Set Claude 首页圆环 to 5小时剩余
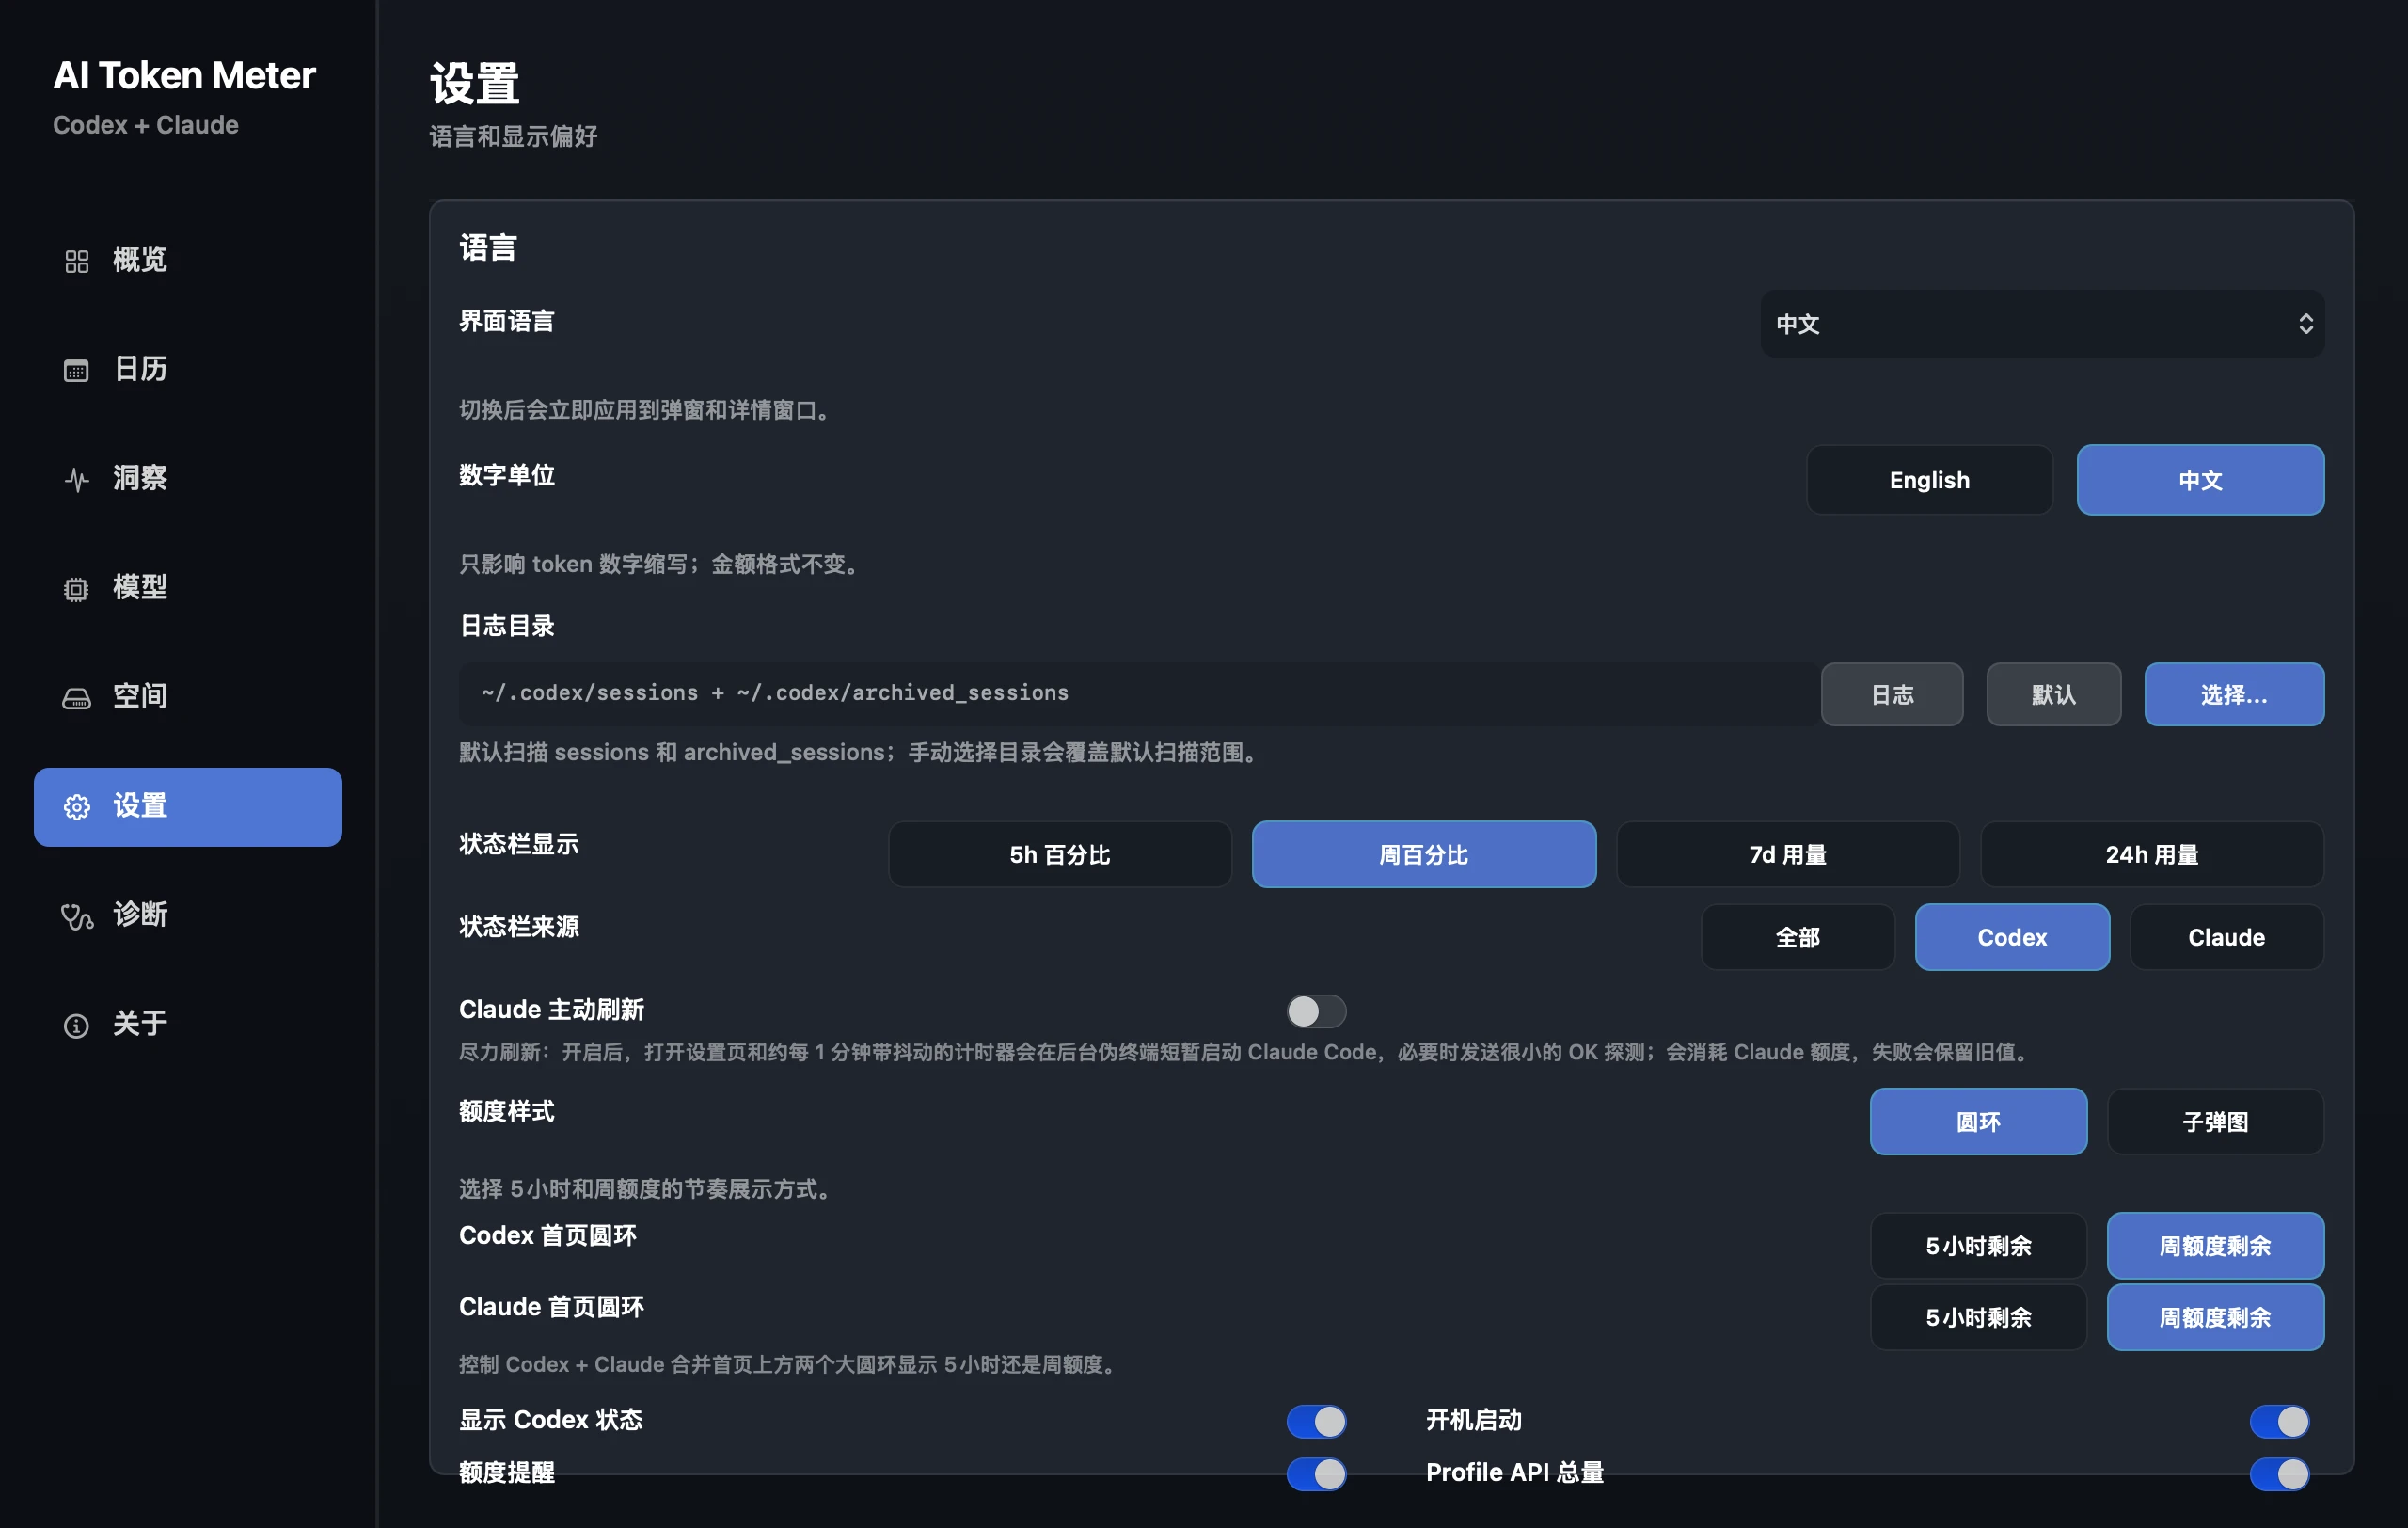The height and width of the screenshot is (1528, 2408). coord(1978,1317)
